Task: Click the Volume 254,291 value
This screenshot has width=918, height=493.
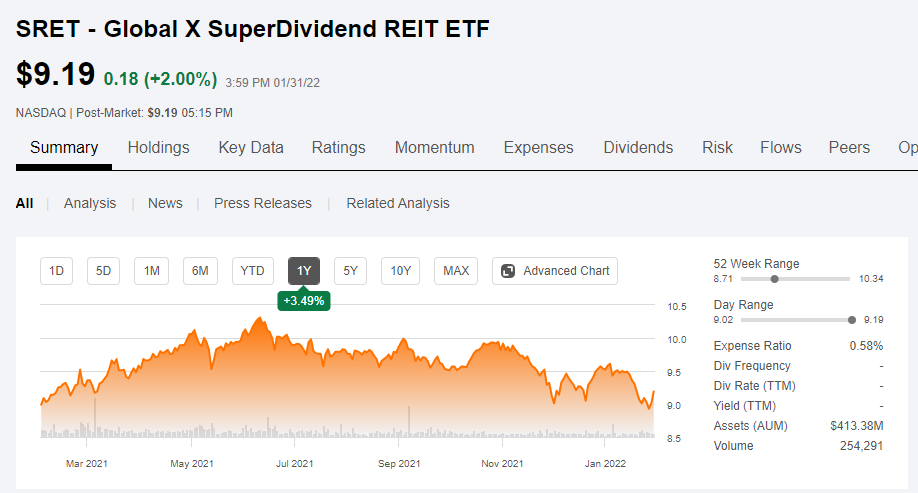Action: (x=861, y=446)
